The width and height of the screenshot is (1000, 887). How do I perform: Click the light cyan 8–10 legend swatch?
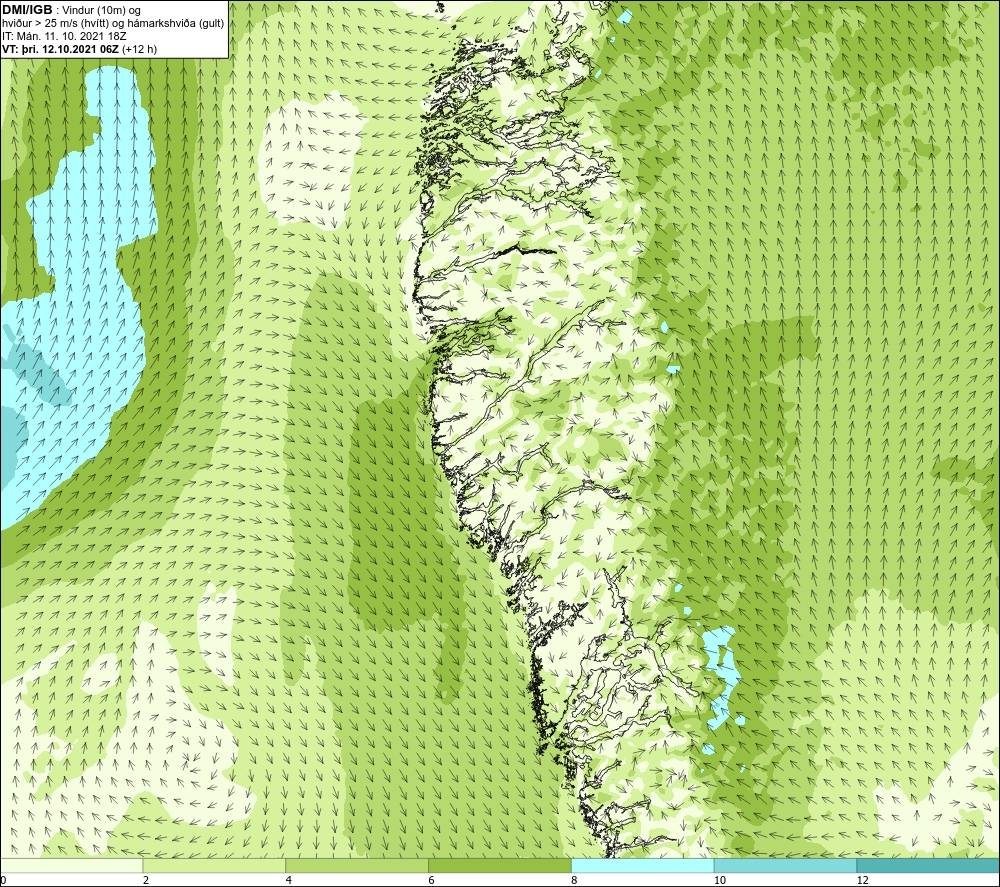[x=643, y=865]
